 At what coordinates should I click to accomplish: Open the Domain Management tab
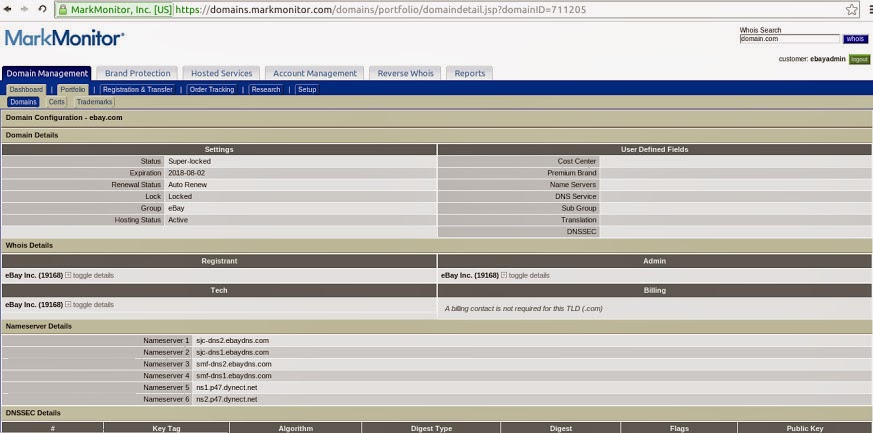coord(47,73)
